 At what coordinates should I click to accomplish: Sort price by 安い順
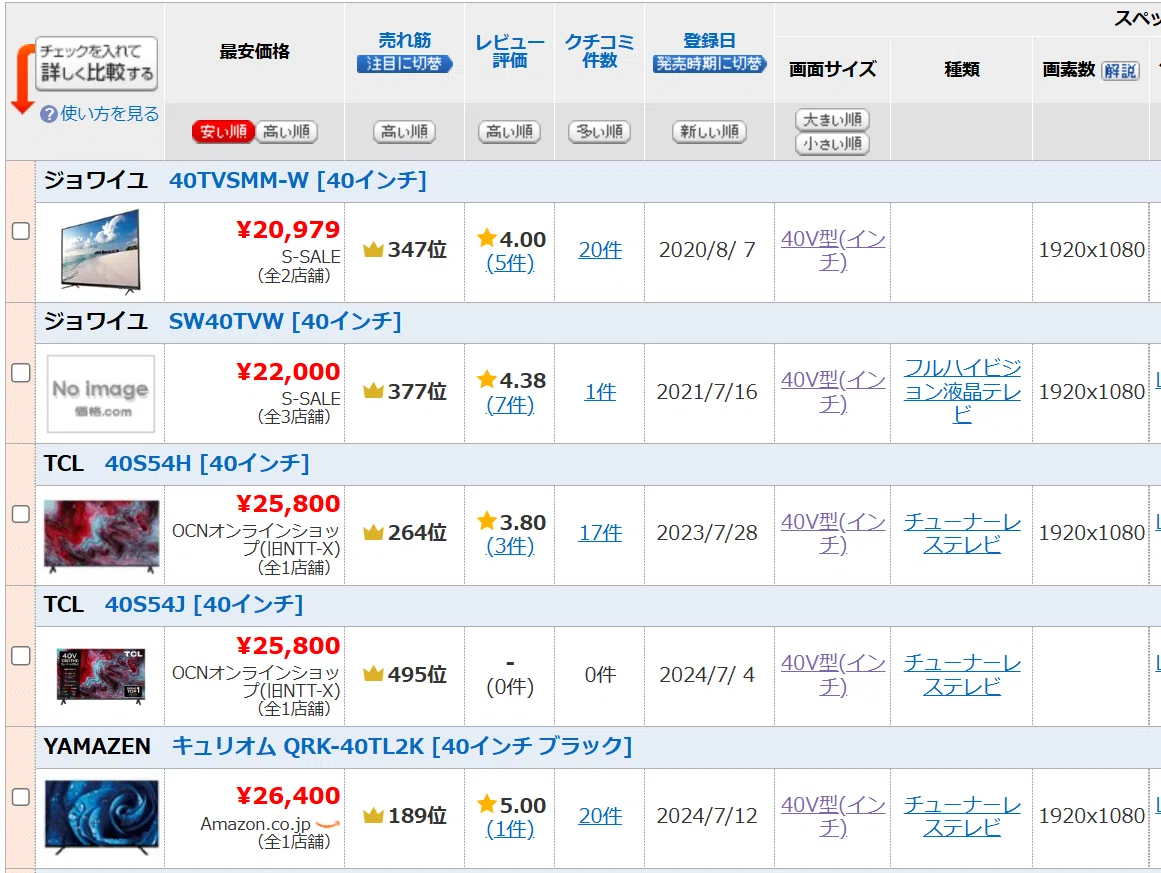click(x=223, y=132)
